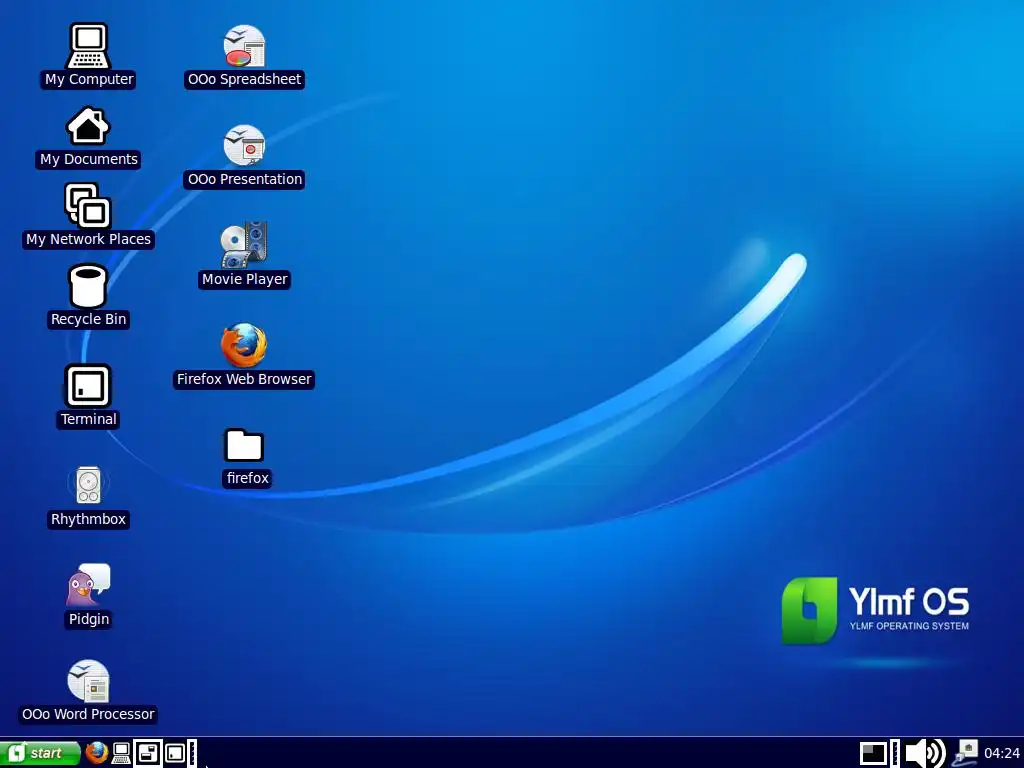Screen dimensions: 1024x768
Task: Select the 'My Documents' label text
Action: click(x=89, y=159)
